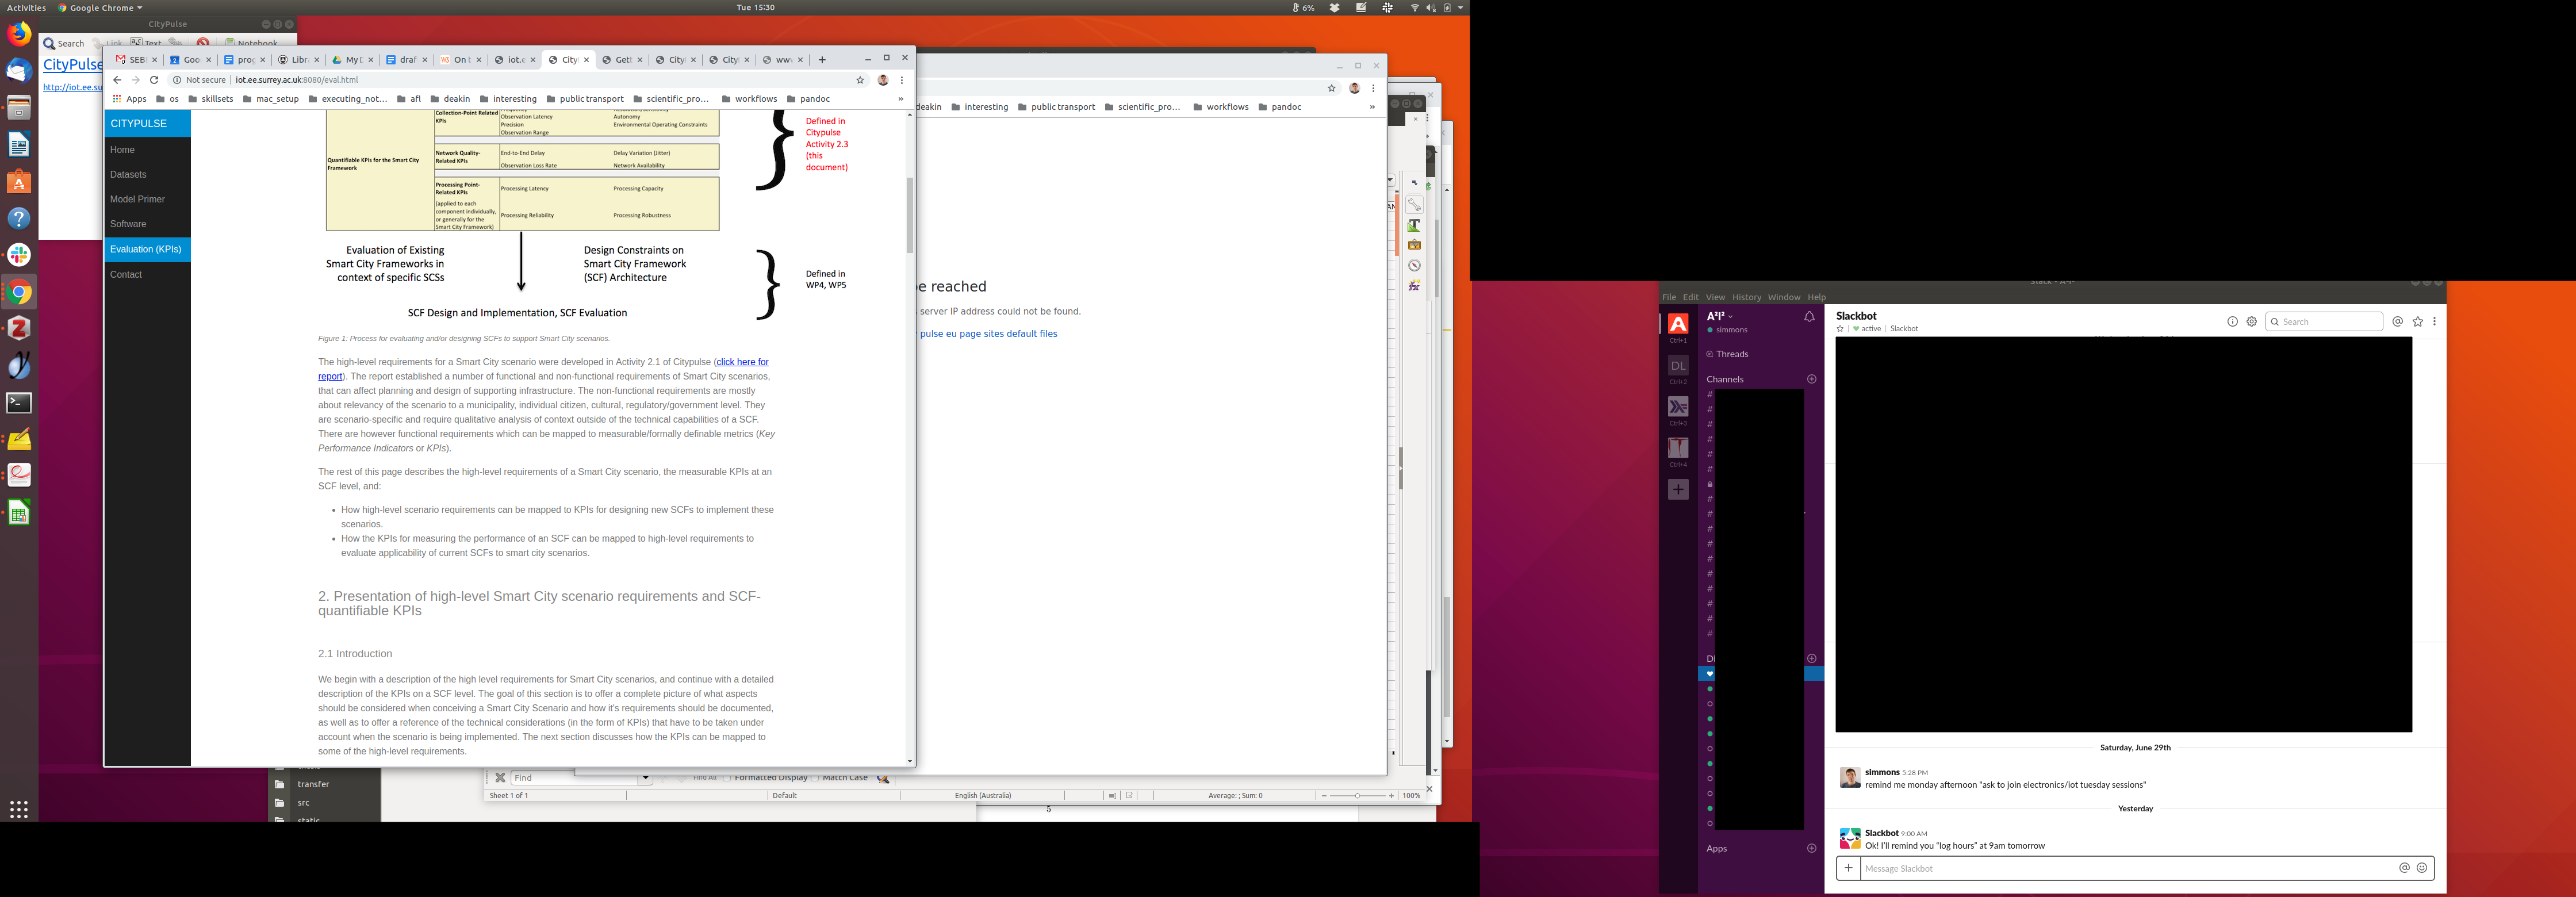
Task: Open the Find field dropdown arrow
Action: point(645,778)
